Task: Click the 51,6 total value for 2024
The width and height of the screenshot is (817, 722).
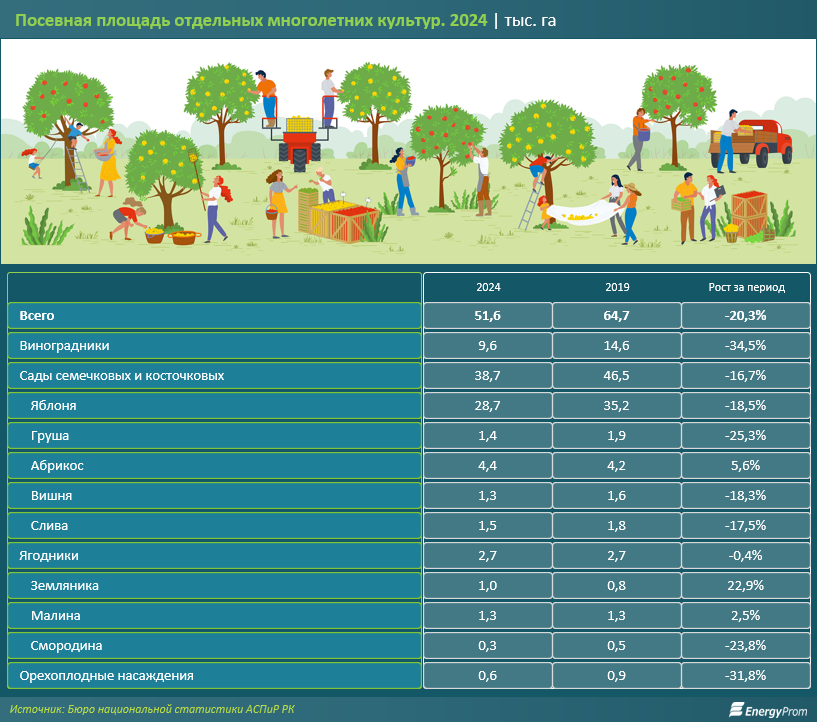Action: coord(488,315)
